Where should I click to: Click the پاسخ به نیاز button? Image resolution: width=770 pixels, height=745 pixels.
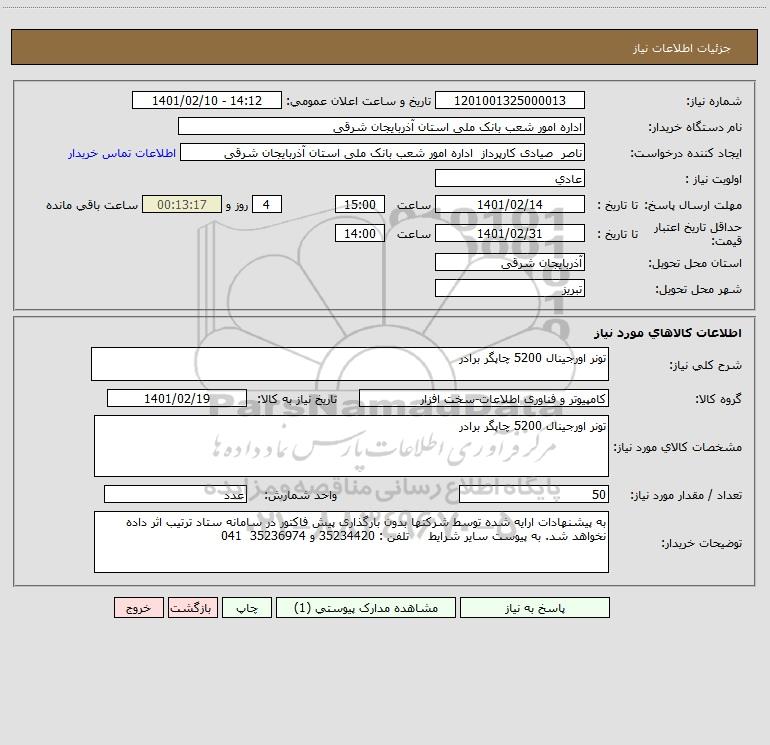pyautogui.click(x=535, y=607)
